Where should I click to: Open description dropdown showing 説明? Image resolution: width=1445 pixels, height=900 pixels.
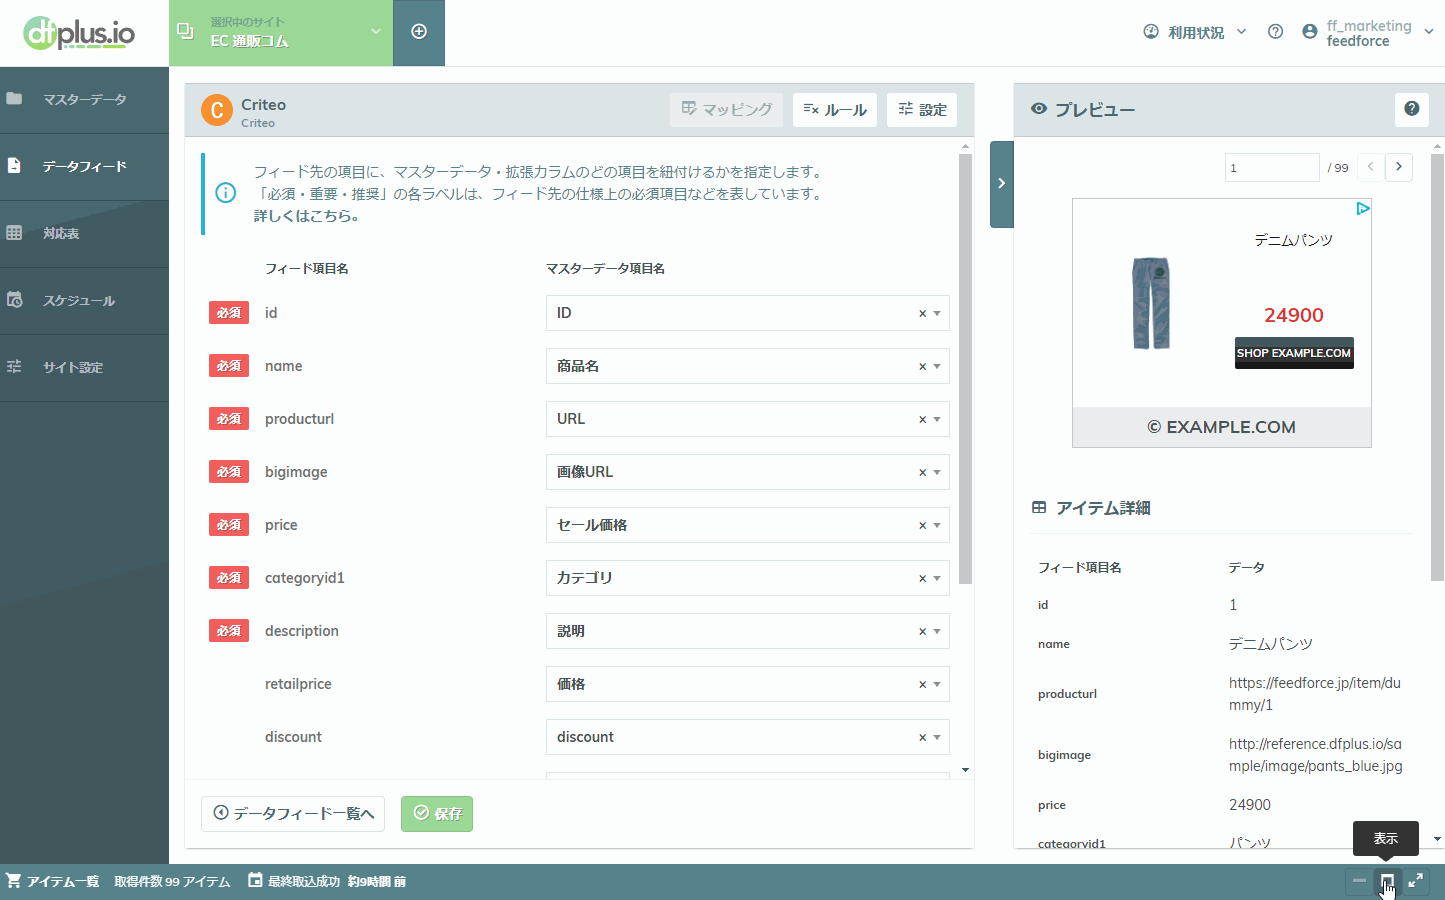tap(747, 631)
